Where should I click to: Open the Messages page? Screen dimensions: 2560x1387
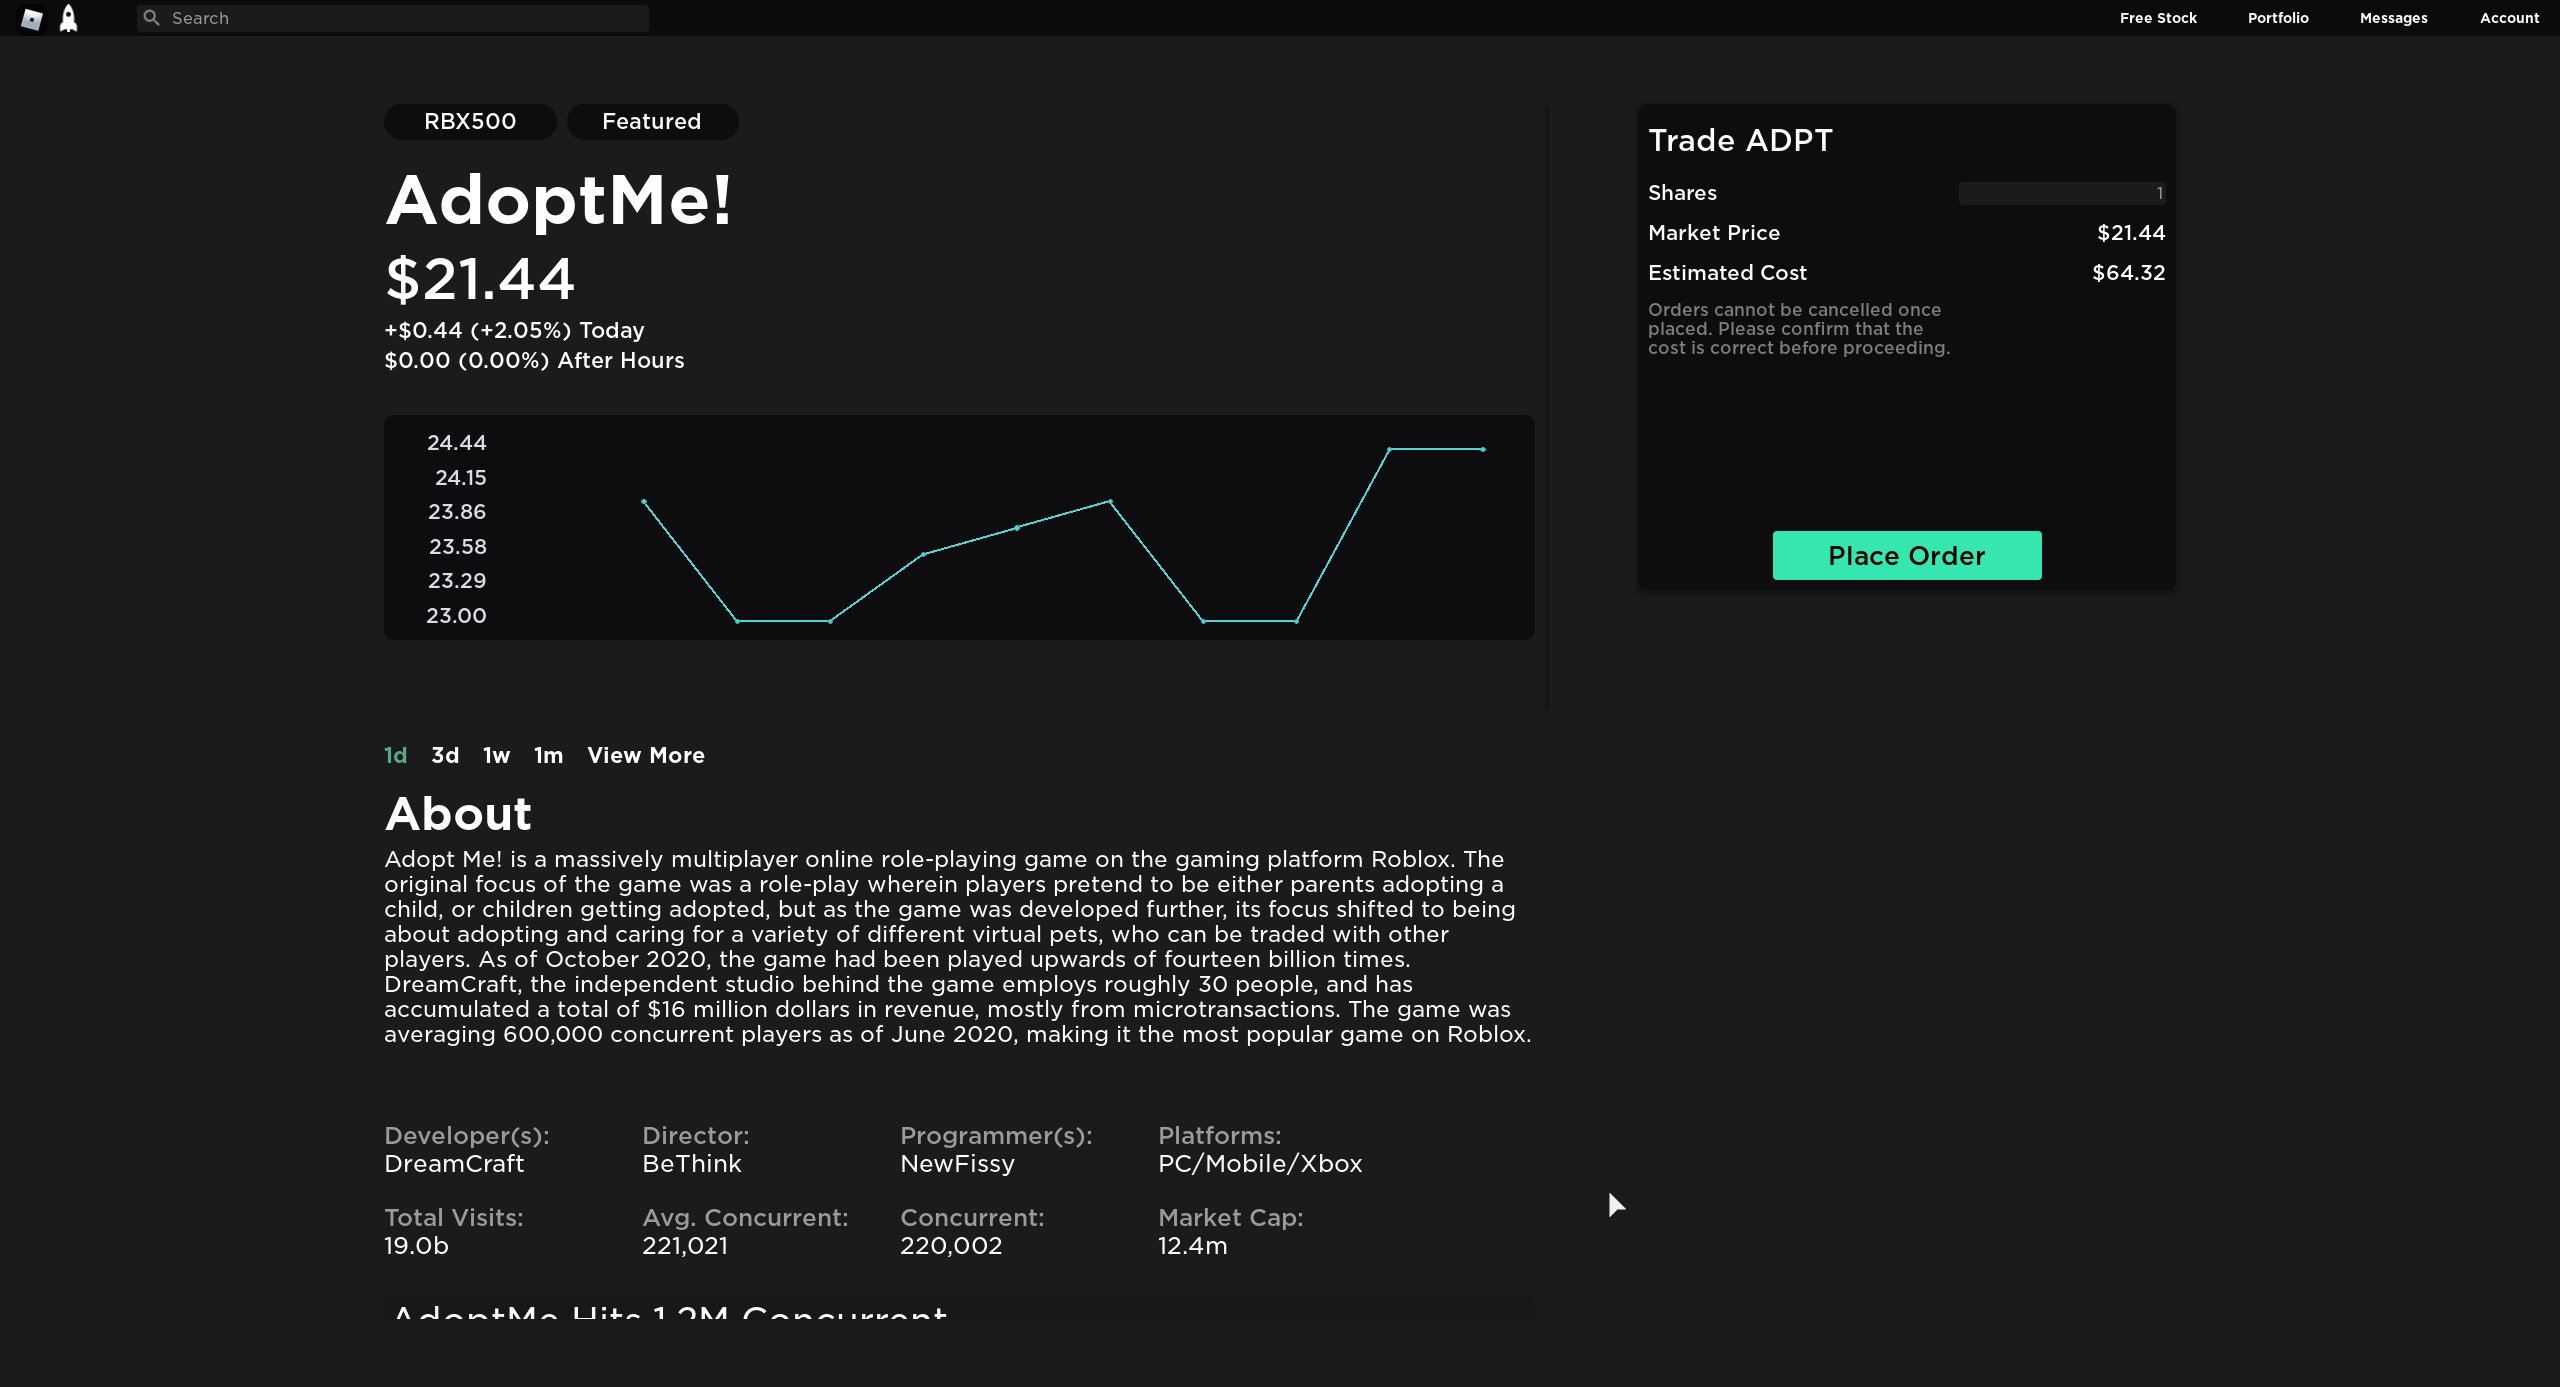pyautogui.click(x=2393, y=18)
